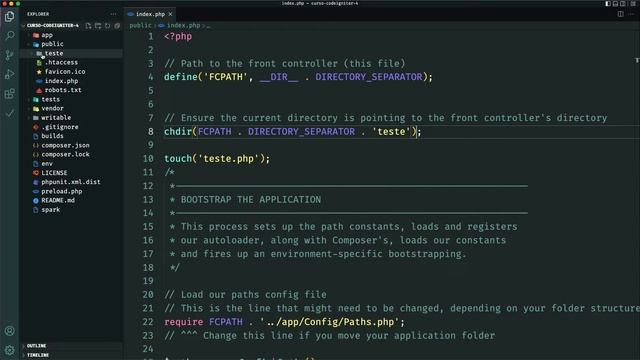Collapse the public folder
This screenshot has height=360, width=640.
[x=52, y=44]
